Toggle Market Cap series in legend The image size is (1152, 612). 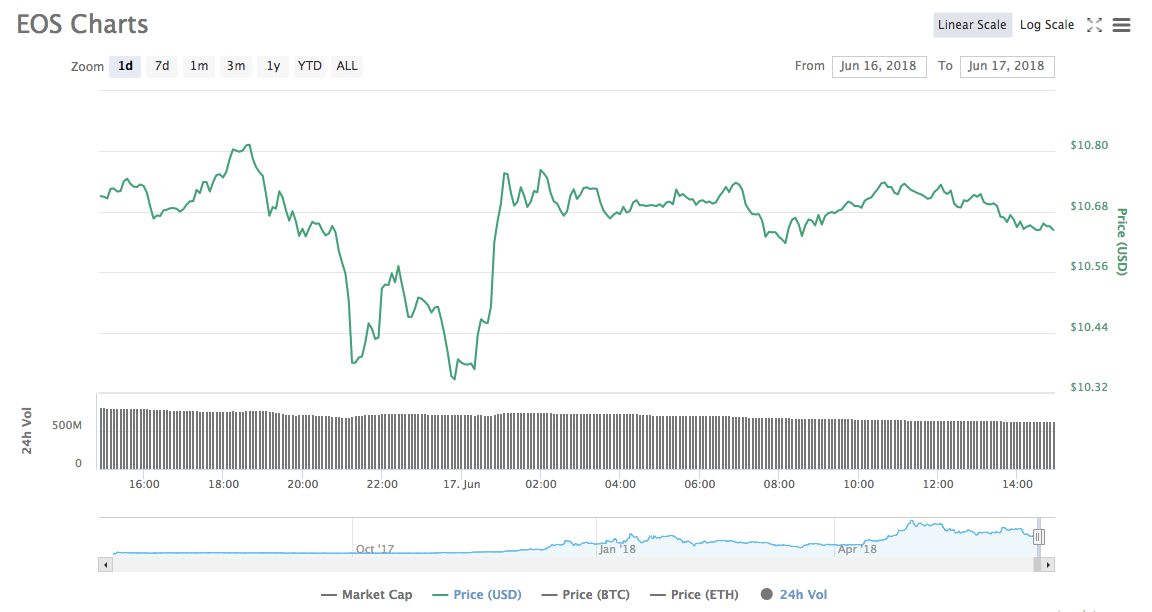tap(367, 595)
